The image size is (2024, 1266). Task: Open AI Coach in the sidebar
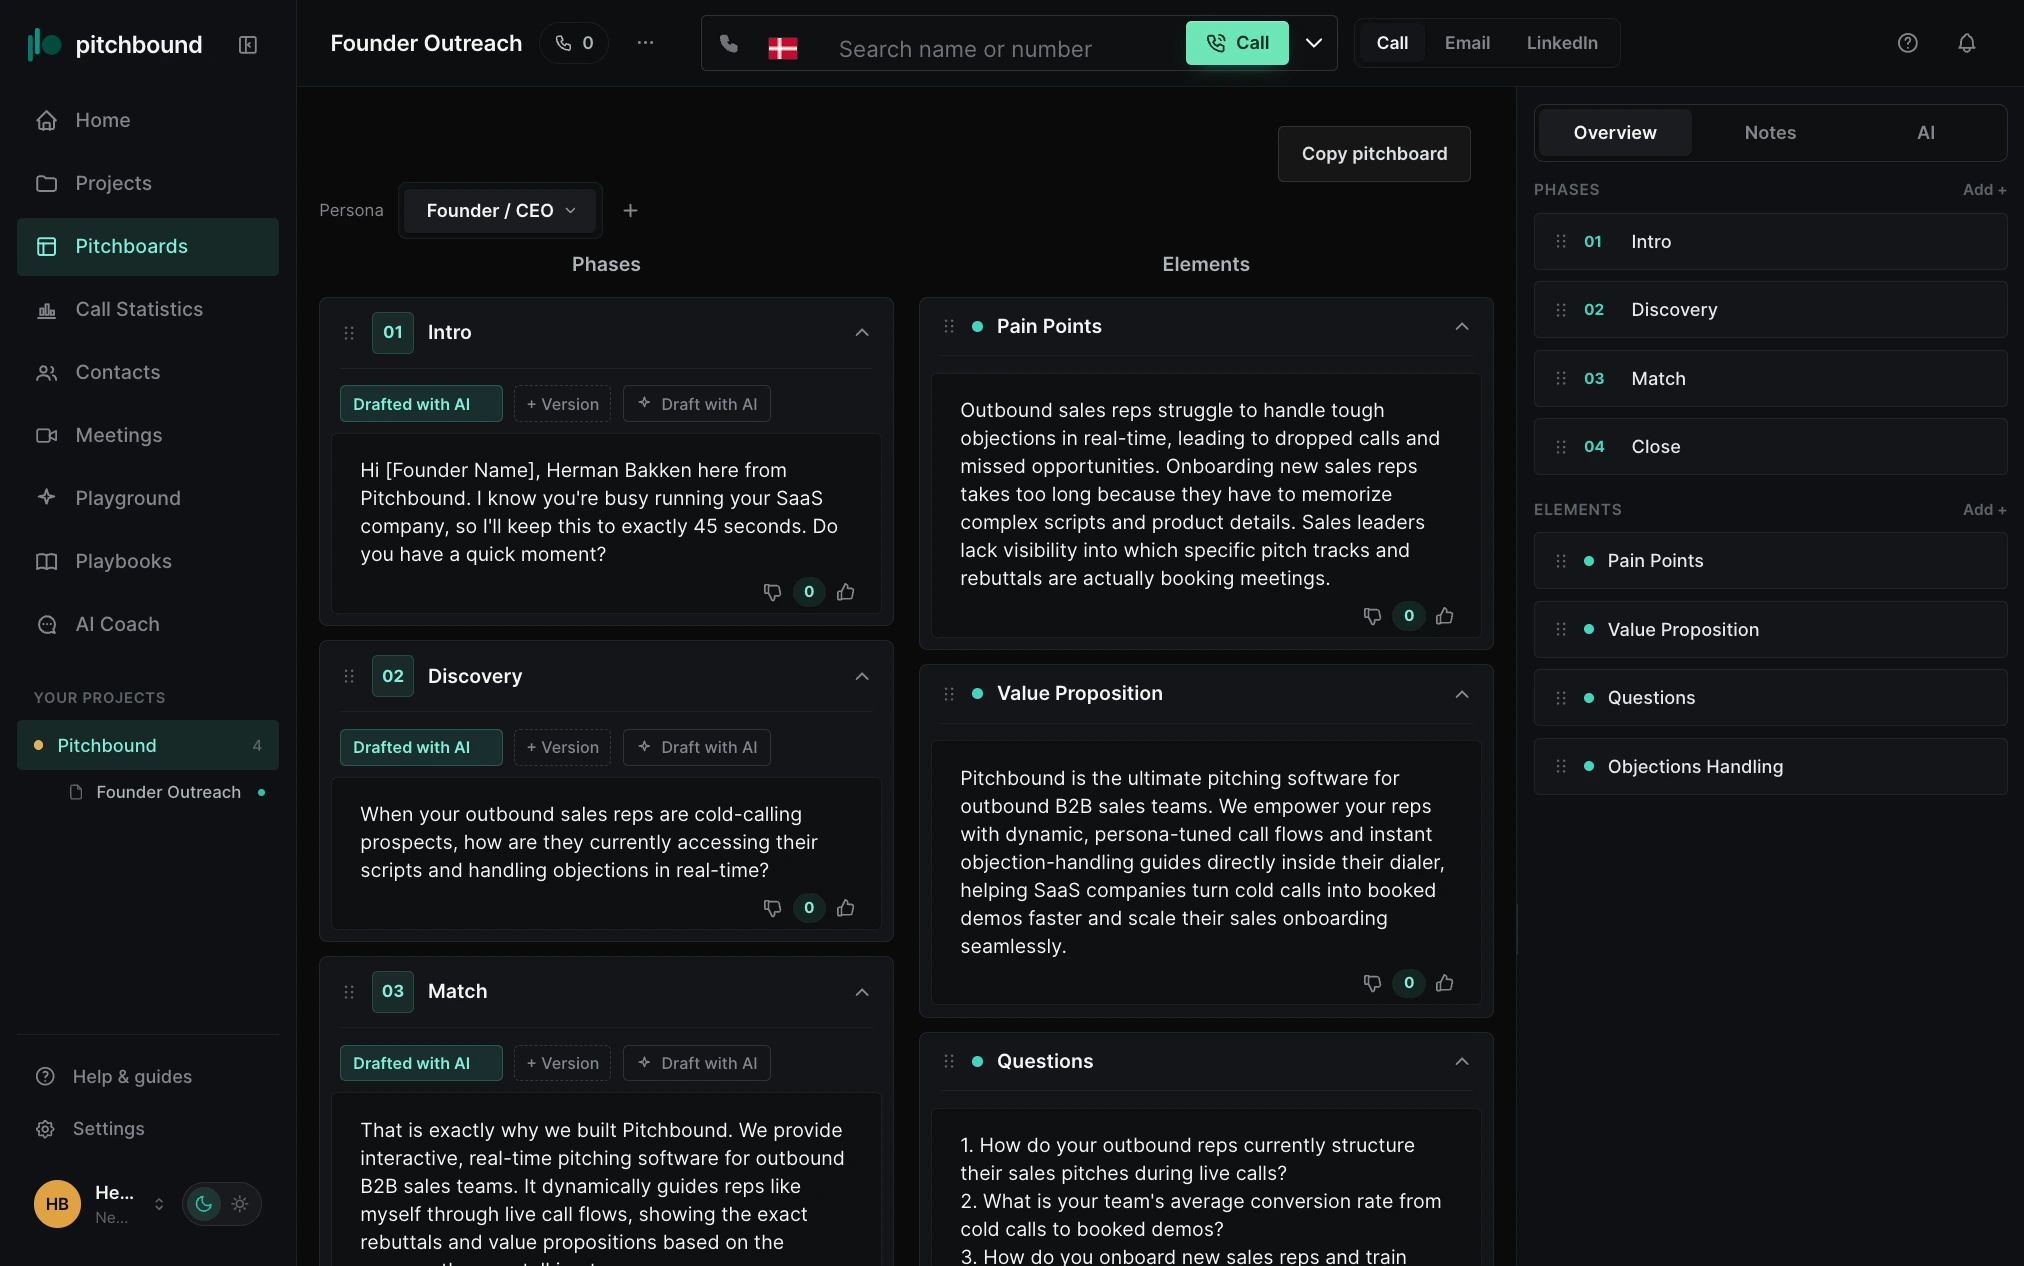point(148,624)
